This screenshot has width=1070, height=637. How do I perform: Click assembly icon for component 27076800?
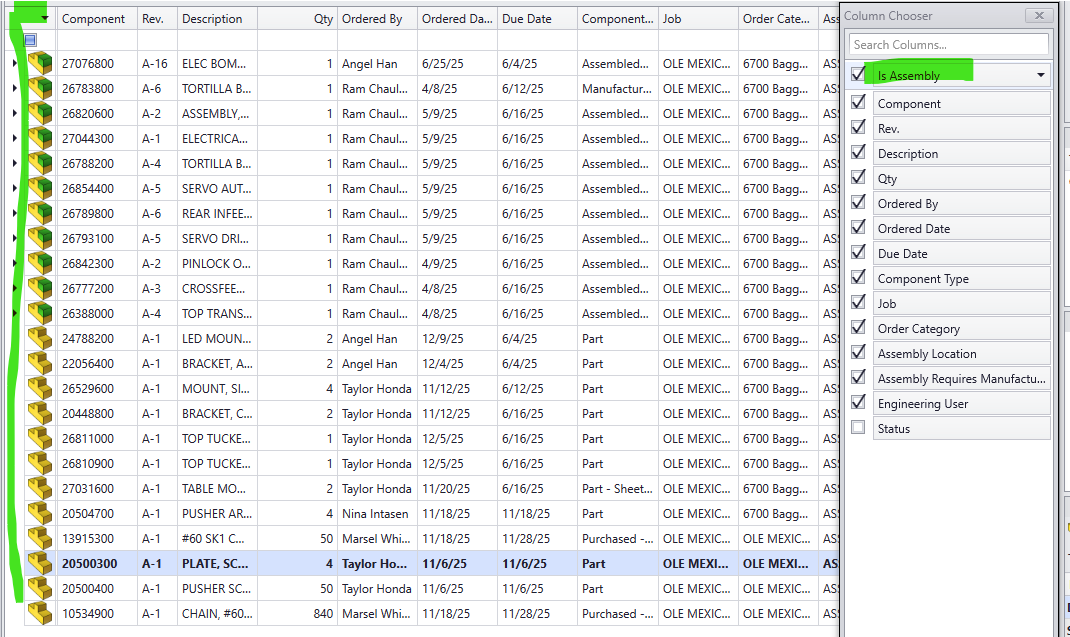point(40,64)
